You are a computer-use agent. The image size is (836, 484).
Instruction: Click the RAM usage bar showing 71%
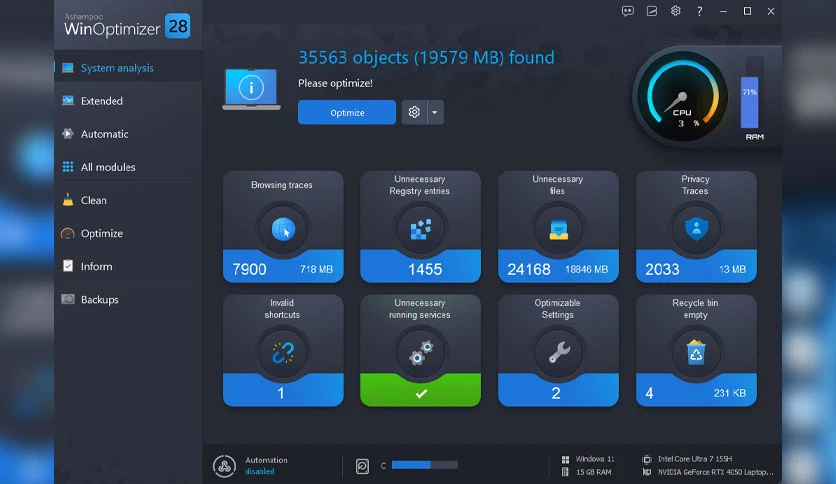tap(750, 102)
